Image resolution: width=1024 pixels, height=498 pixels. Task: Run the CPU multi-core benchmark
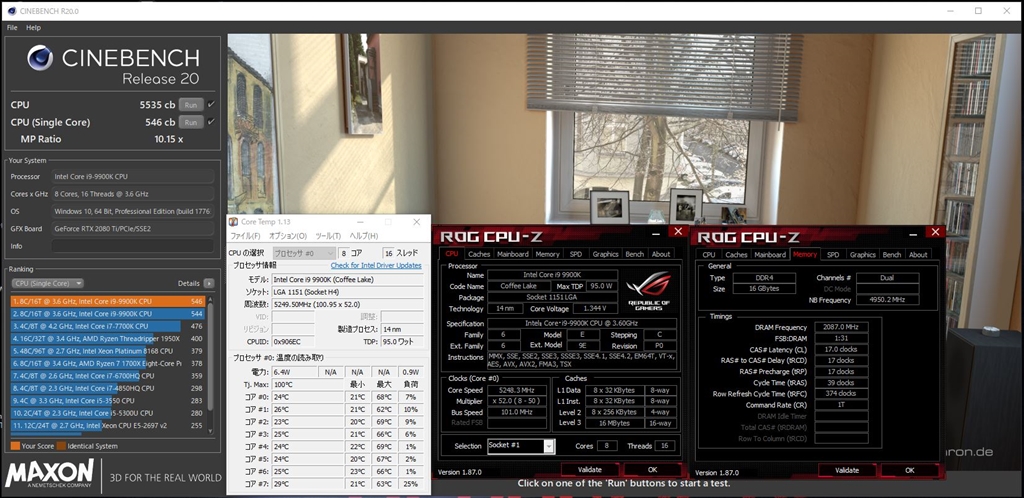click(x=191, y=104)
